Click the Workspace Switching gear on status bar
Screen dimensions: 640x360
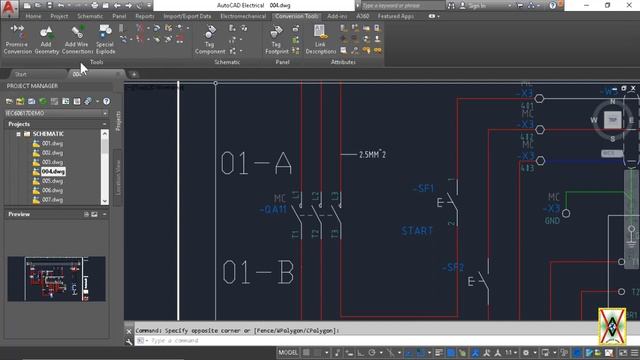(526, 353)
